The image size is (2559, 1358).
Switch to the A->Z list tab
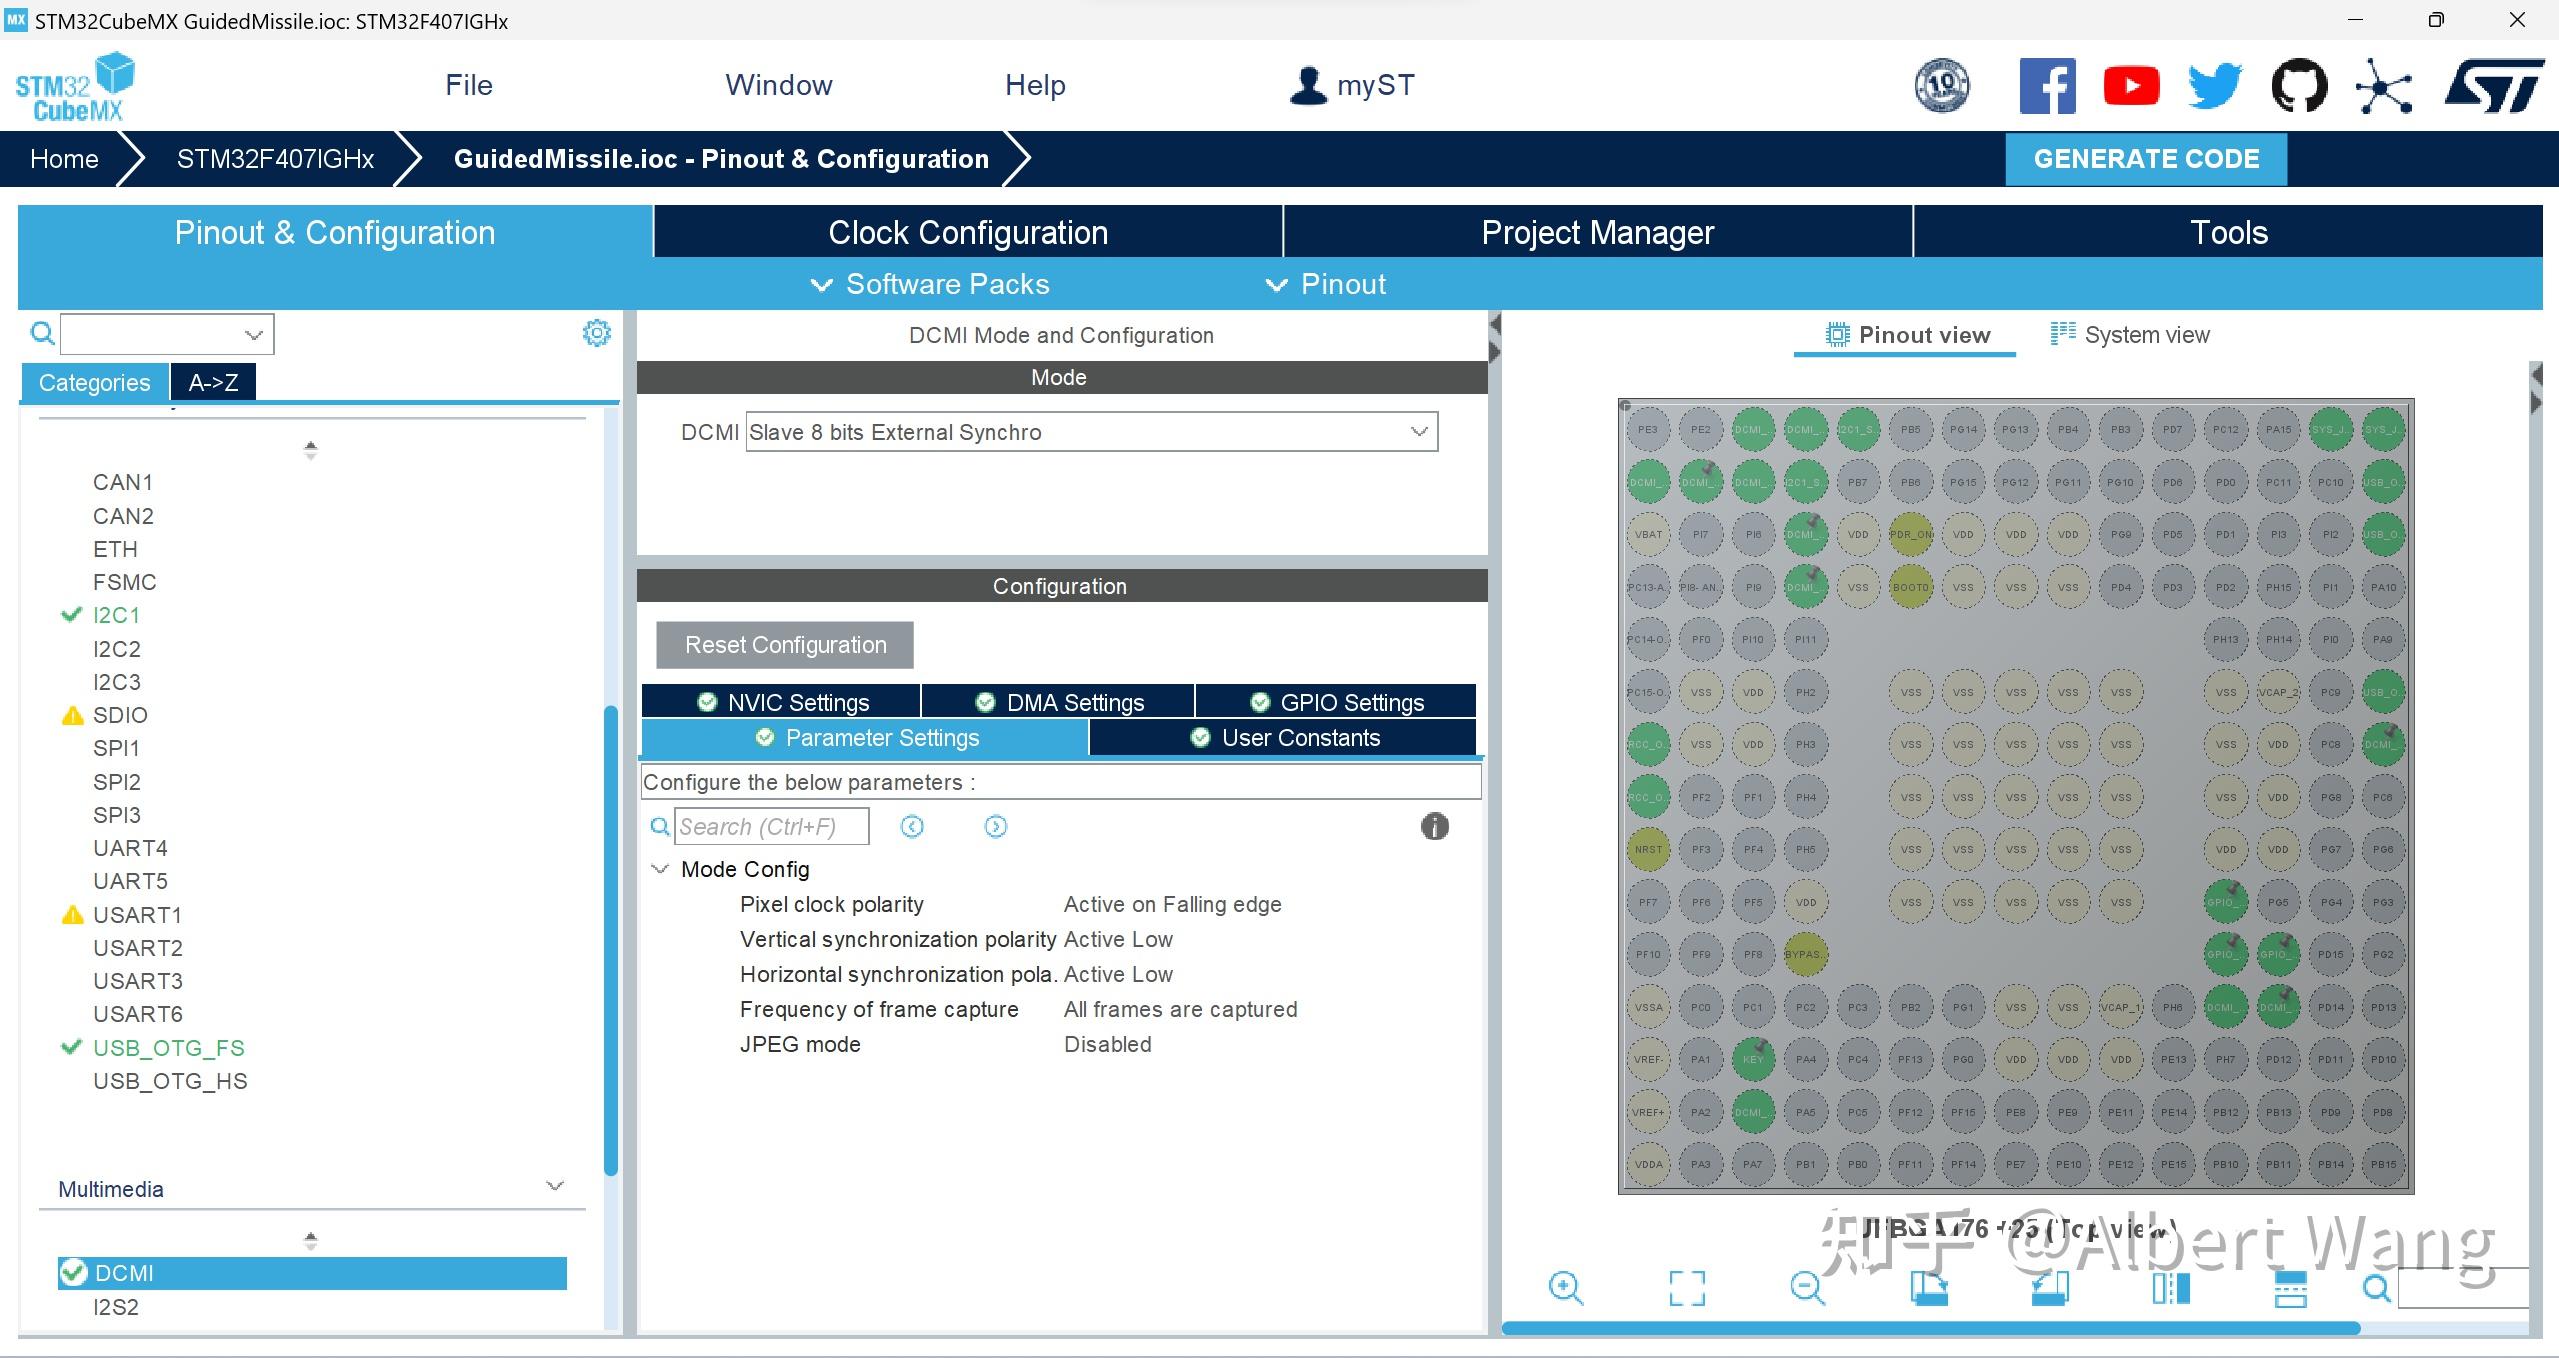213,382
